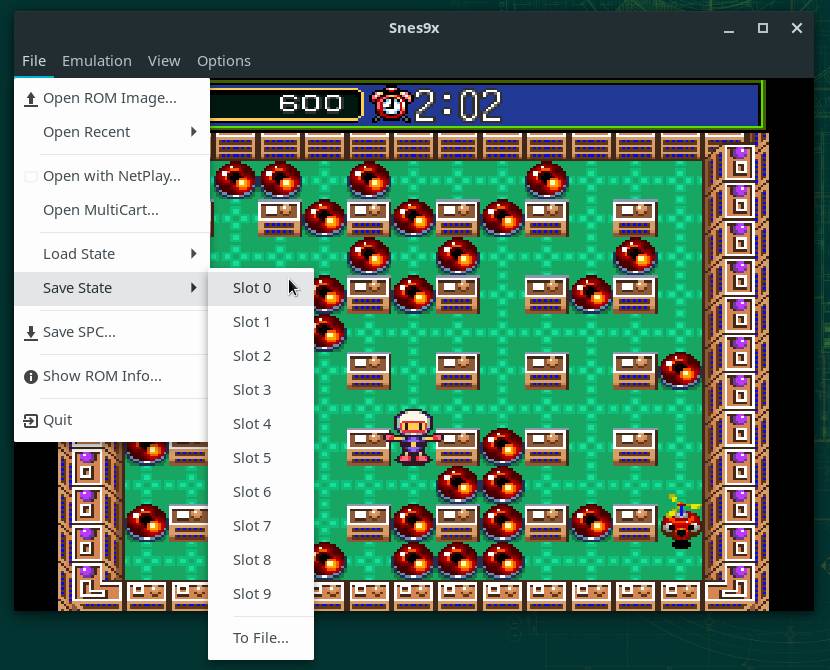This screenshot has height=670, width=830.
Task: Choose Open ROM Image from File menu
Action: point(112,98)
